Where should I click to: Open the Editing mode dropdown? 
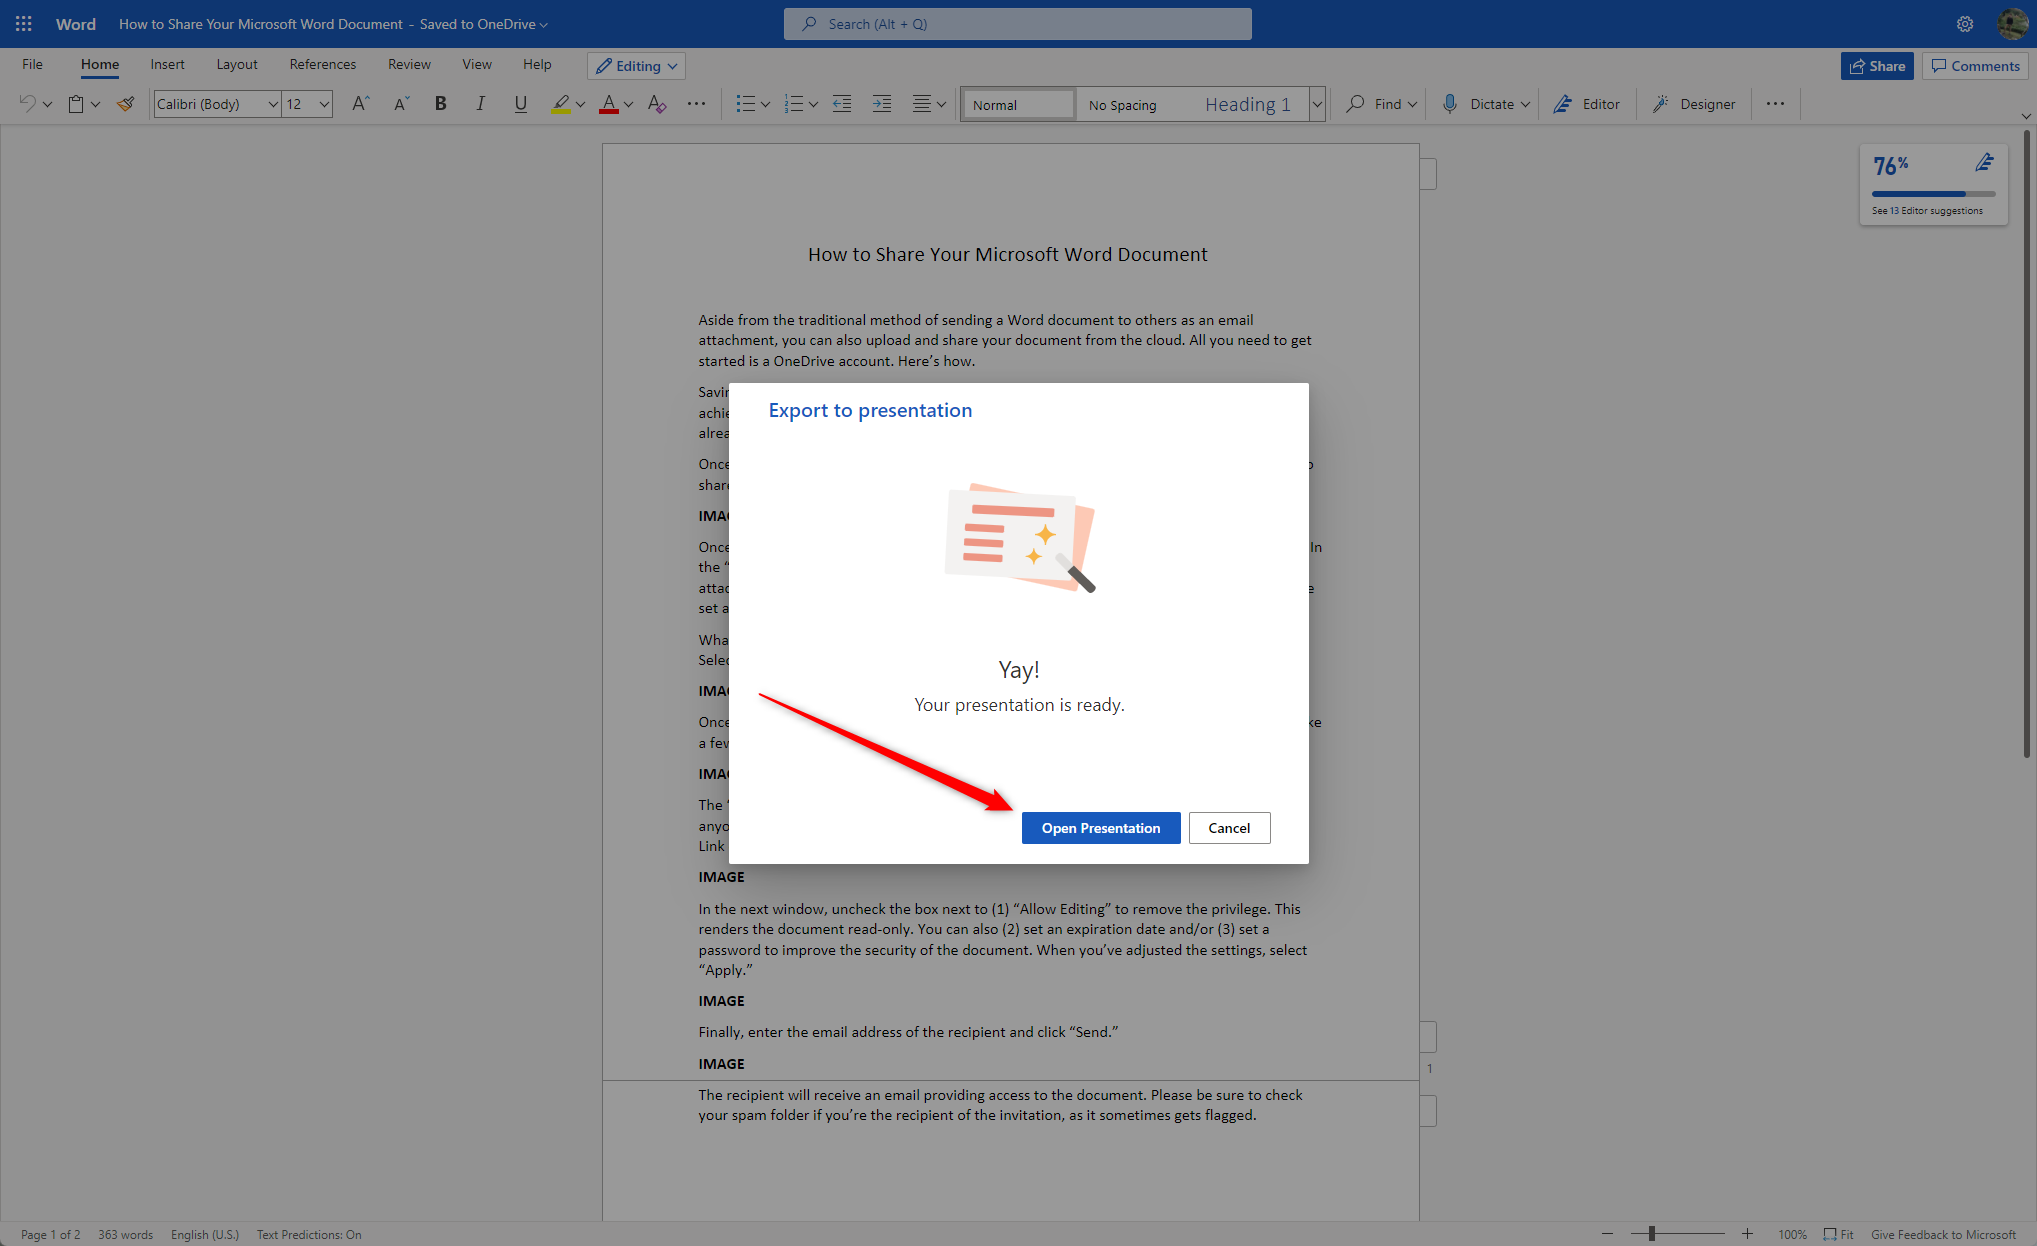point(636,65)
